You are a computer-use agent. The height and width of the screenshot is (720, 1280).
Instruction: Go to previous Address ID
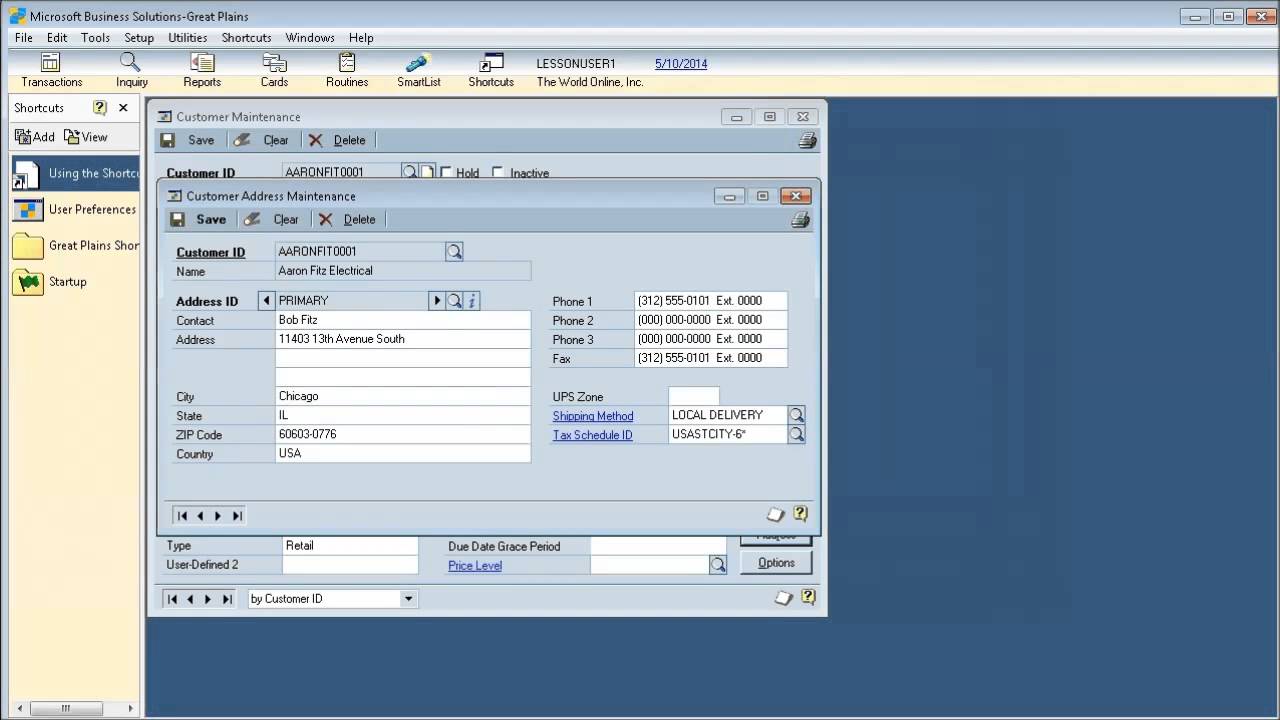click(266, 300)
